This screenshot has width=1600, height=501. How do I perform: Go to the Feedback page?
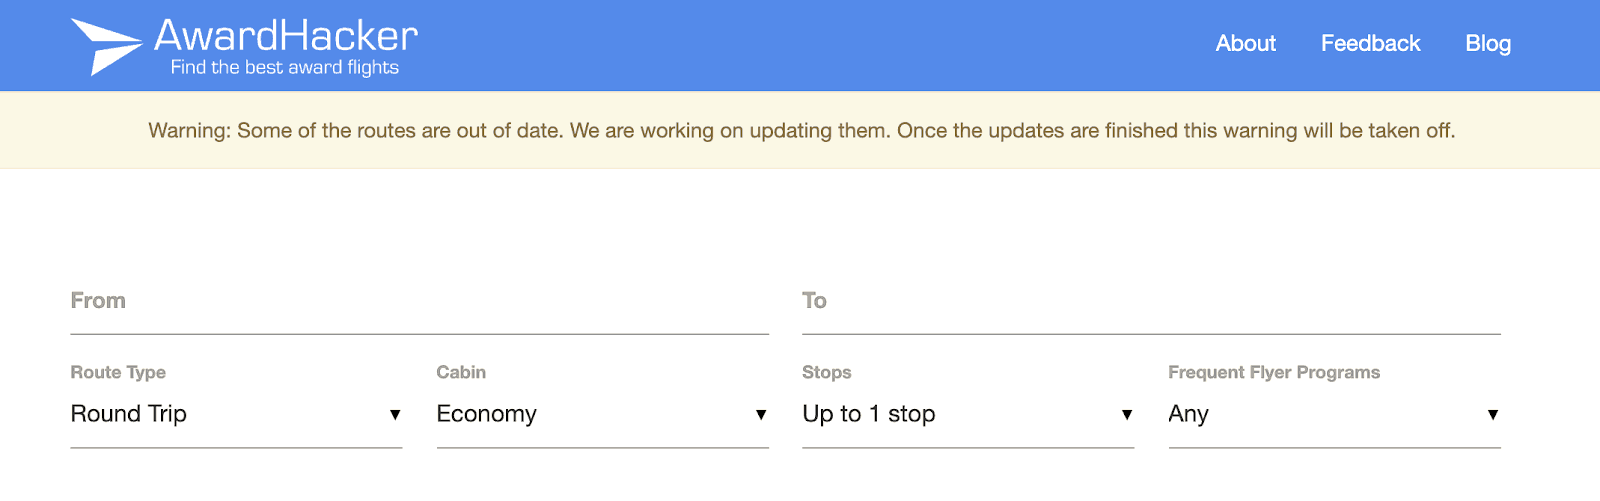click(1370, 43)
